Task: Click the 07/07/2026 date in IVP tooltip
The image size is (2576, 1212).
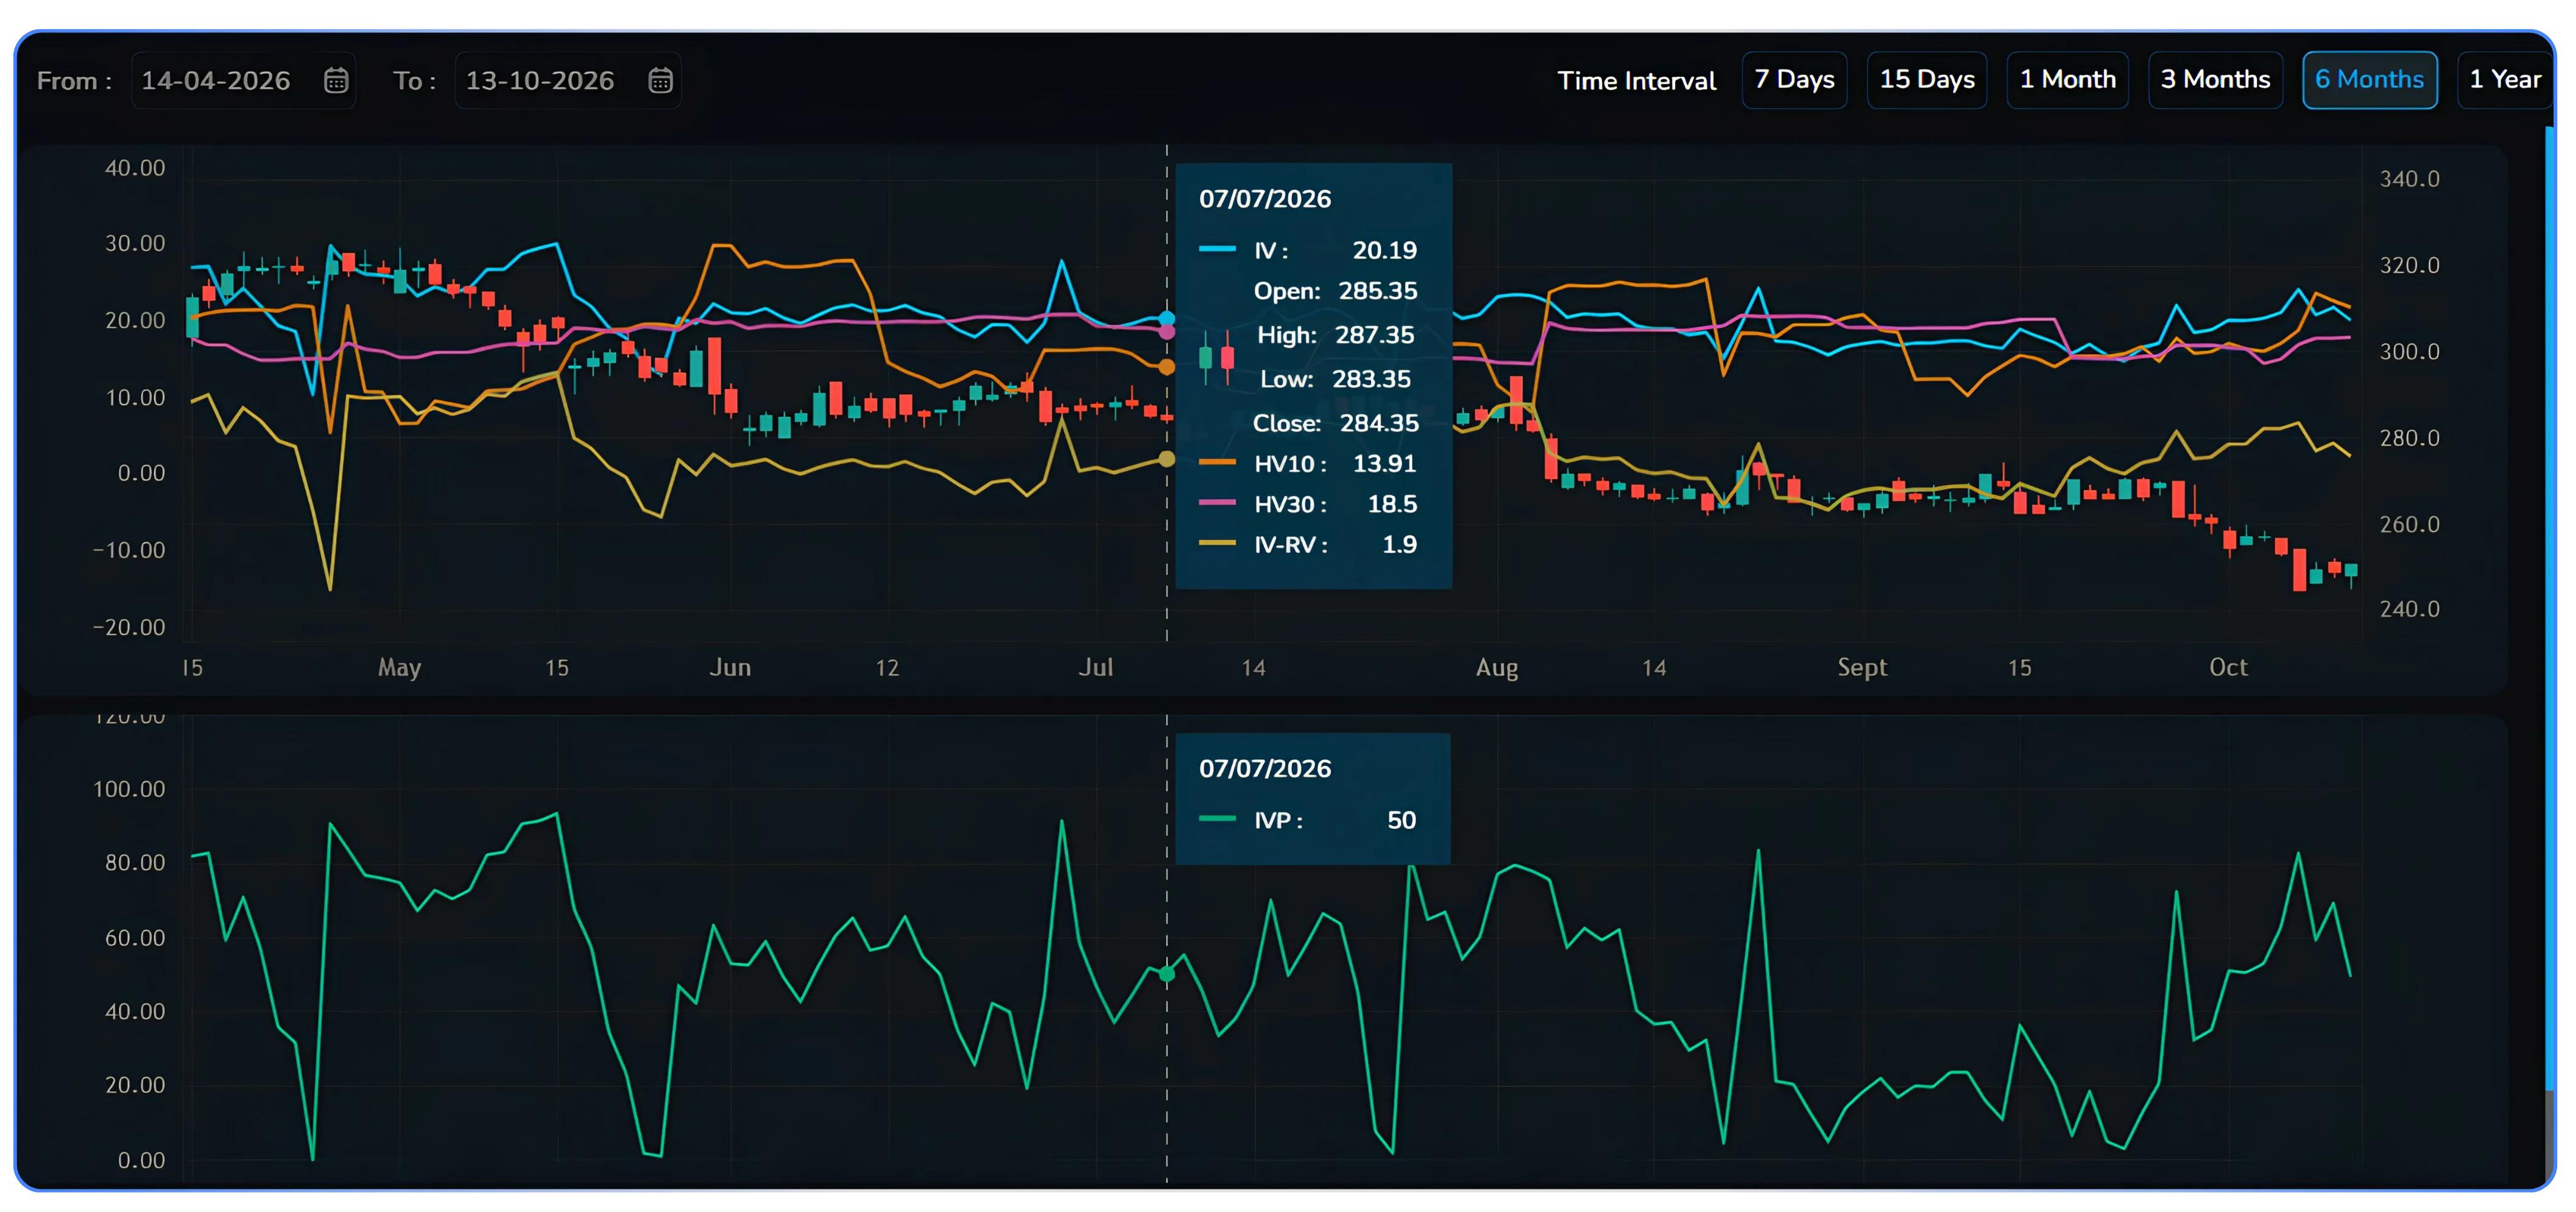Action: pyautogui.click(x=1265, y=769)
